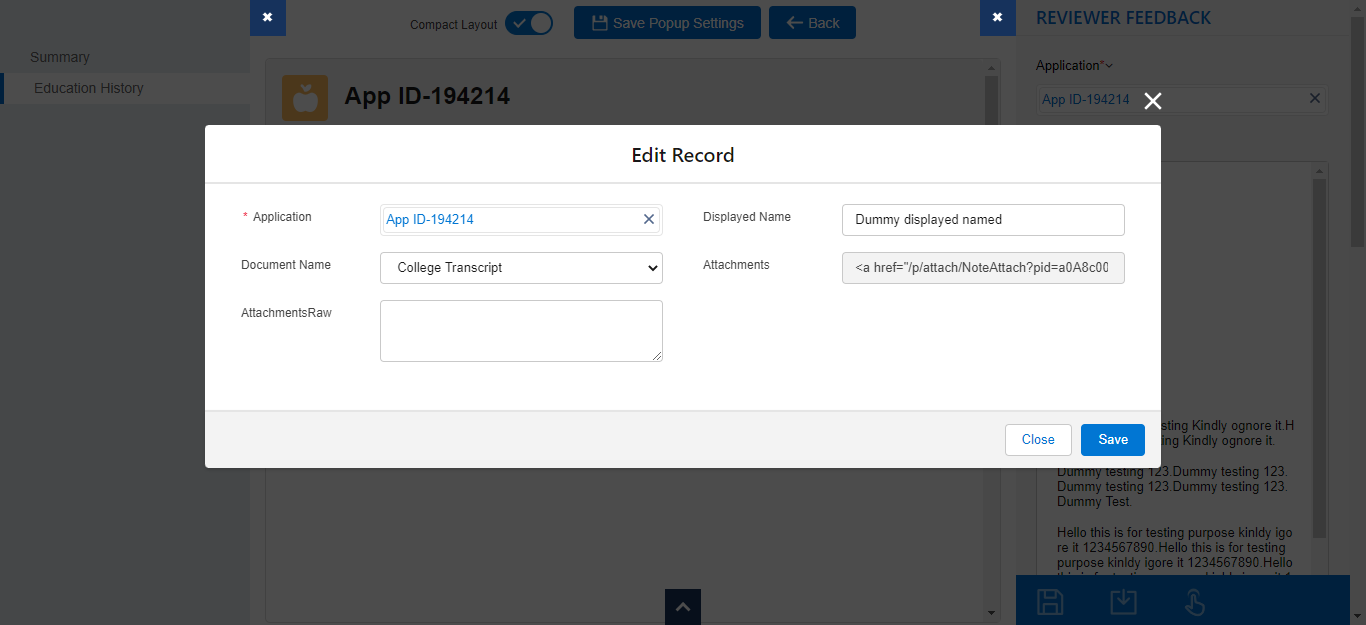The height and width of the screenshot is (625, 1366).
Task: Collapse left panel using its X icon
Action: (x=267, y=18)
